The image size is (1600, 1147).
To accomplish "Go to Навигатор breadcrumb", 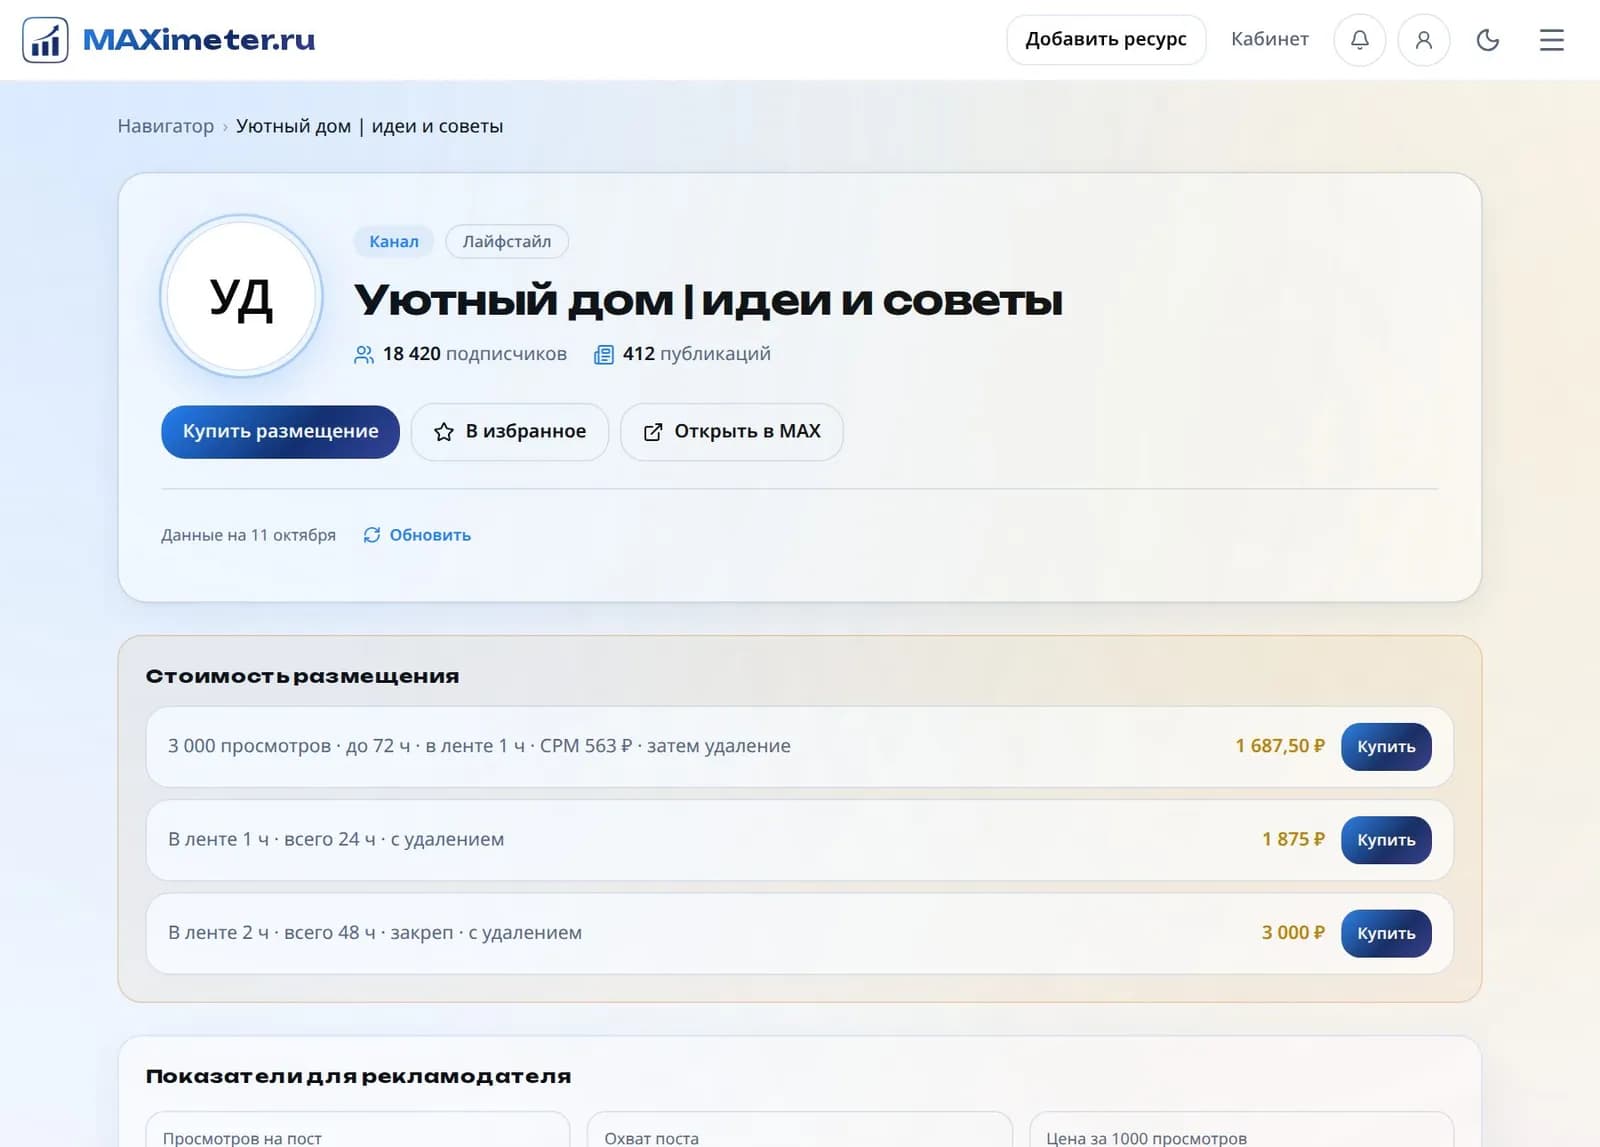I will 166,126.
